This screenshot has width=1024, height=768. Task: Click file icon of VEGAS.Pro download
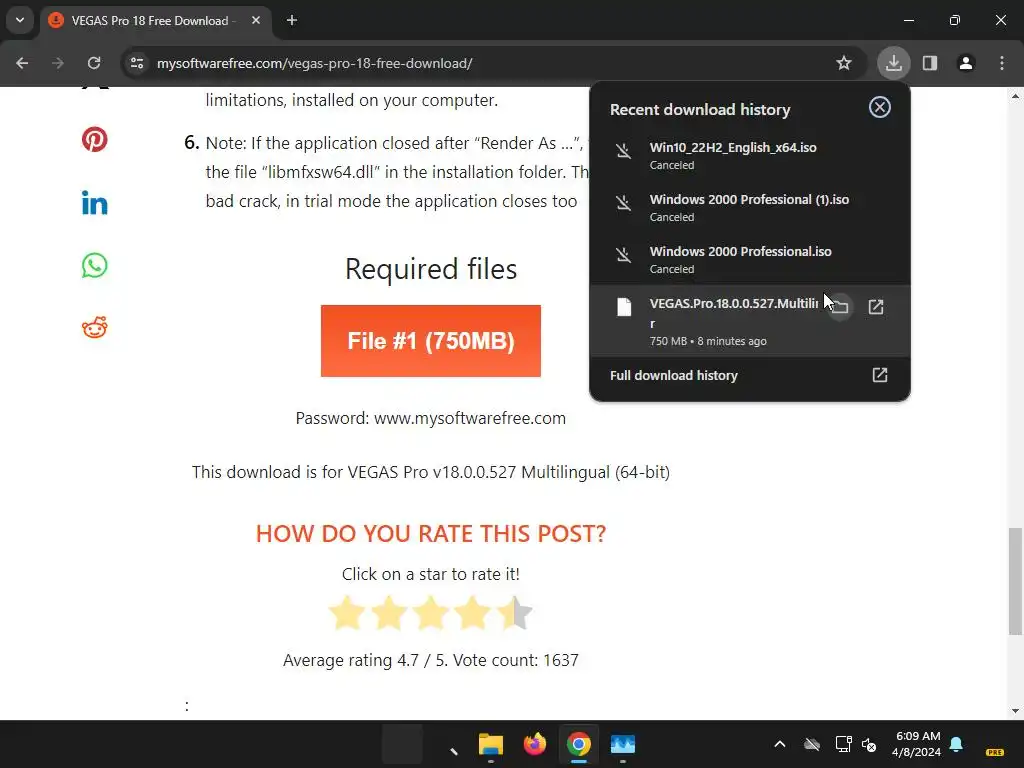click(624, 307)
